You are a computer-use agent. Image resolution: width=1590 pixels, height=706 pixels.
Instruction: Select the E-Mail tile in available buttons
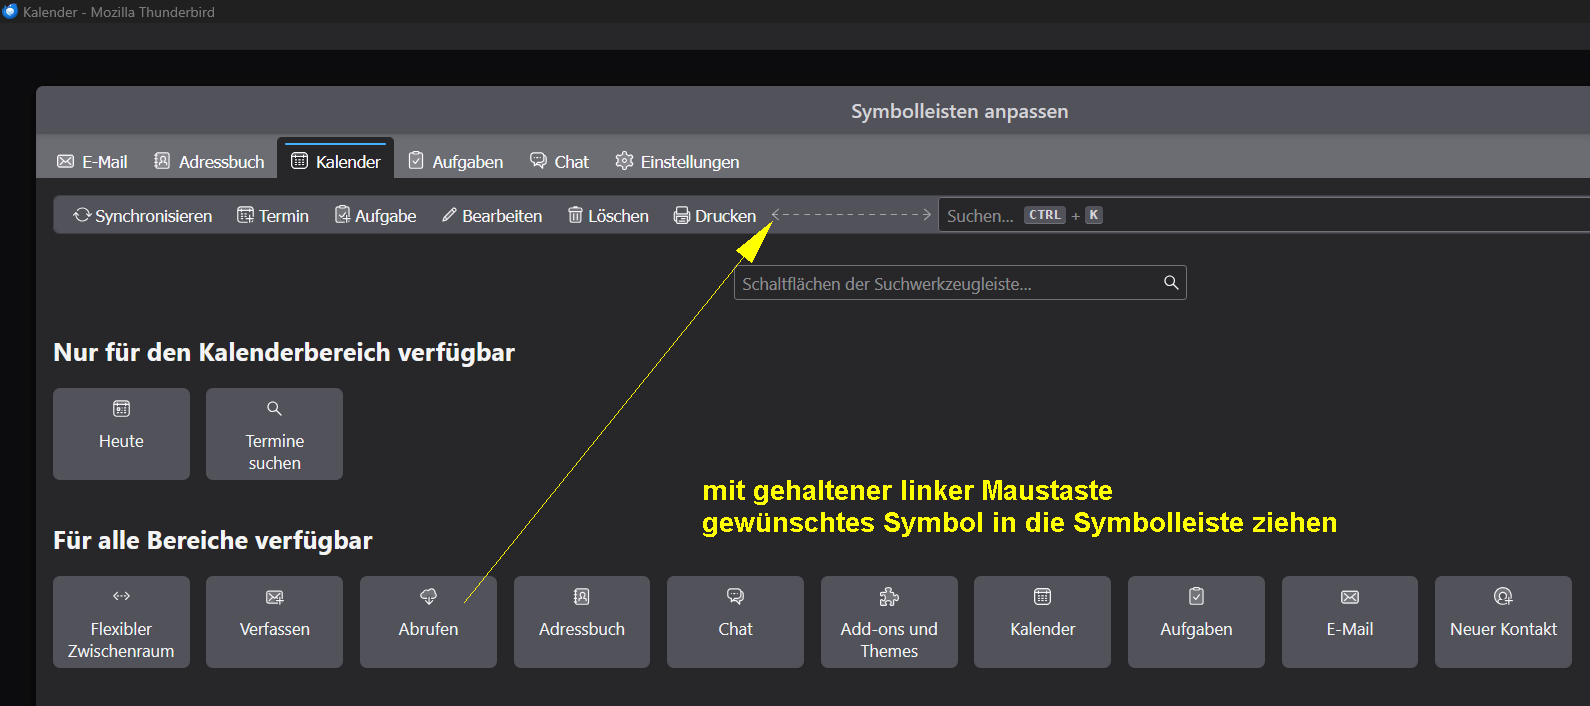[1350, 622]
